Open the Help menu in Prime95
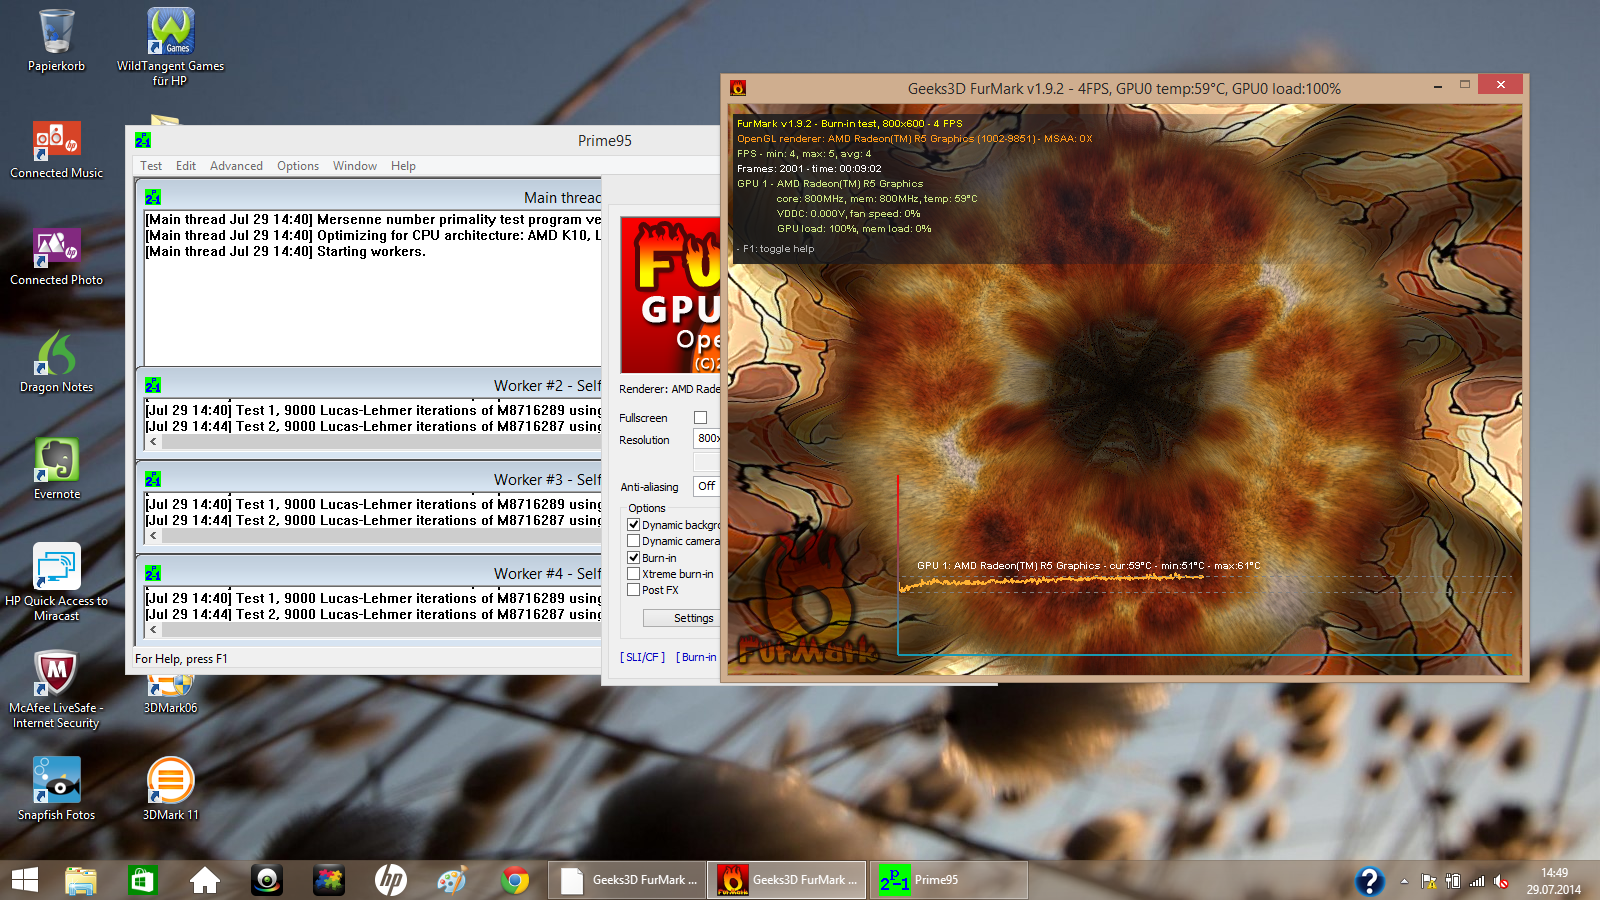Screen dimensions: 1600x900 pyautogui.click(x=403, y=166)
